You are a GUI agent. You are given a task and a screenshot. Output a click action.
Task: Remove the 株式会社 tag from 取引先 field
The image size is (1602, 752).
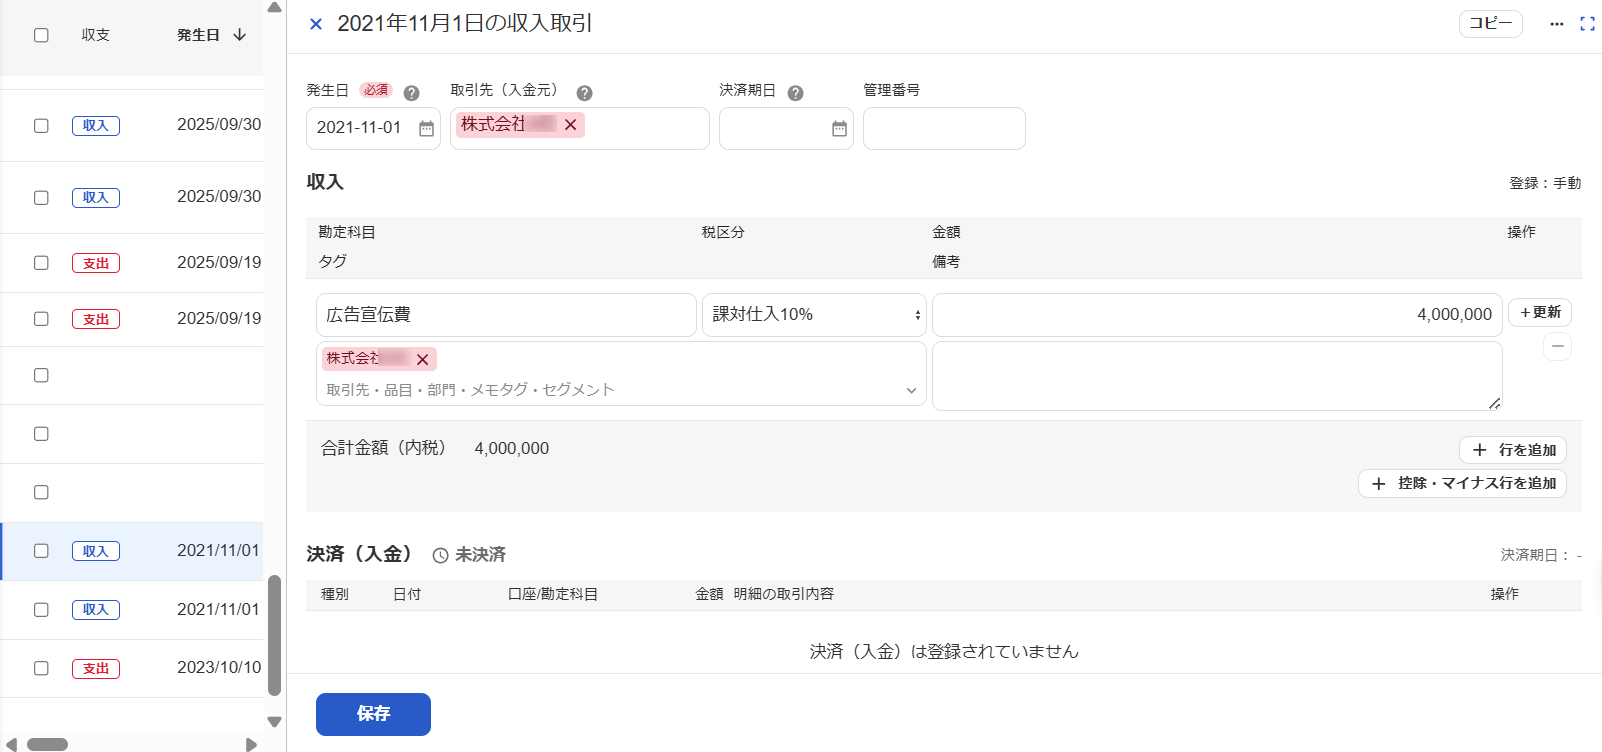(570, 125)
